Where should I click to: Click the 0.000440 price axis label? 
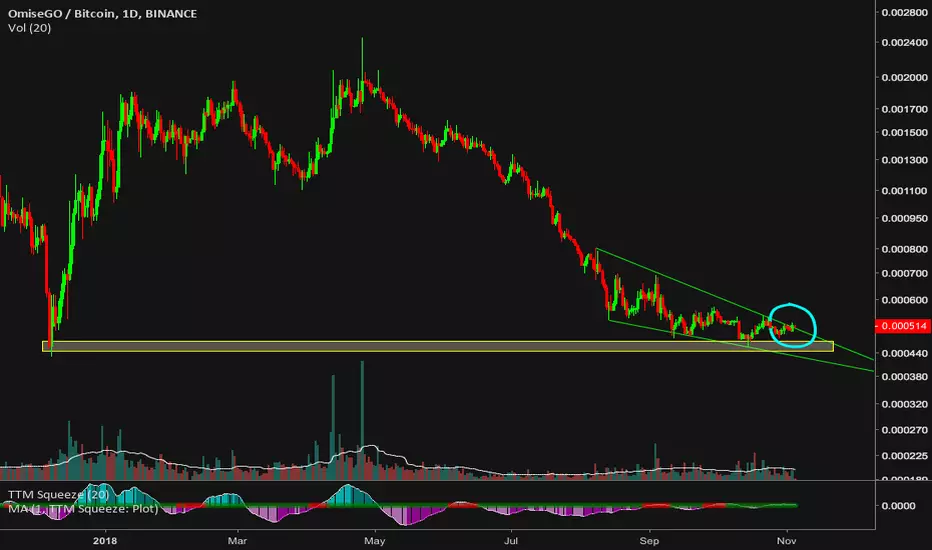tap(904, 354)
